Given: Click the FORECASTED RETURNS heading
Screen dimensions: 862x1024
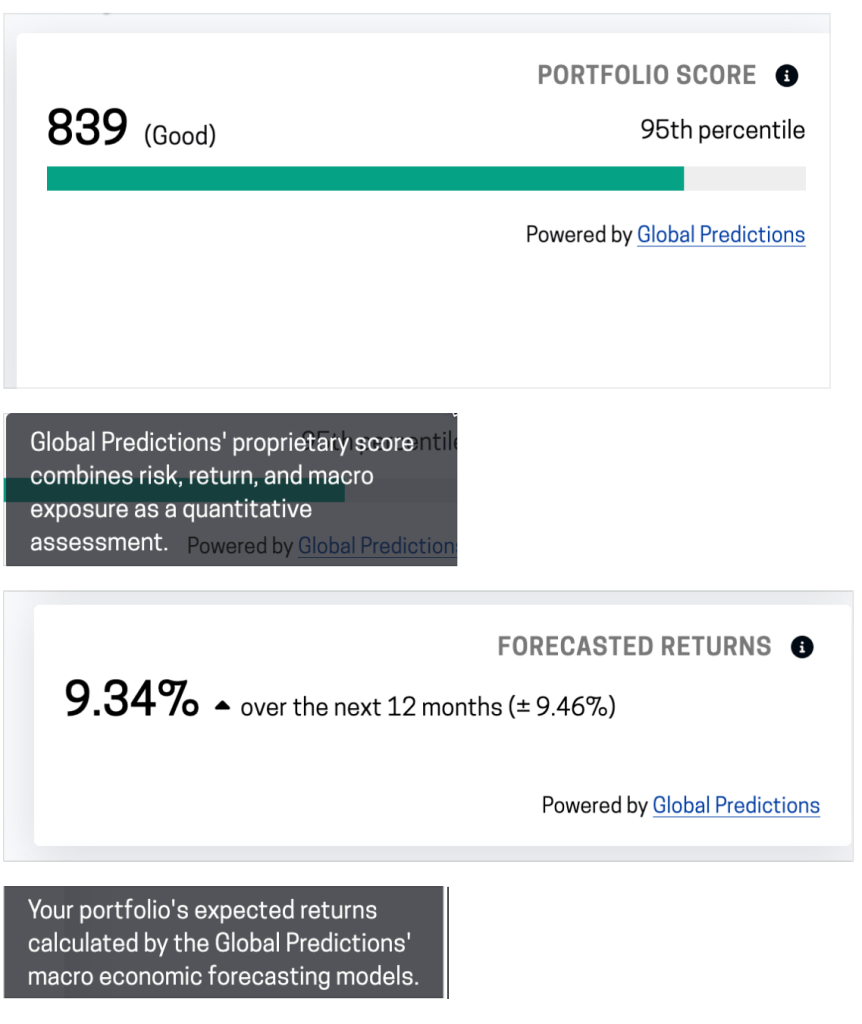Looking at the screenshot, I should (x=634, y=647).
